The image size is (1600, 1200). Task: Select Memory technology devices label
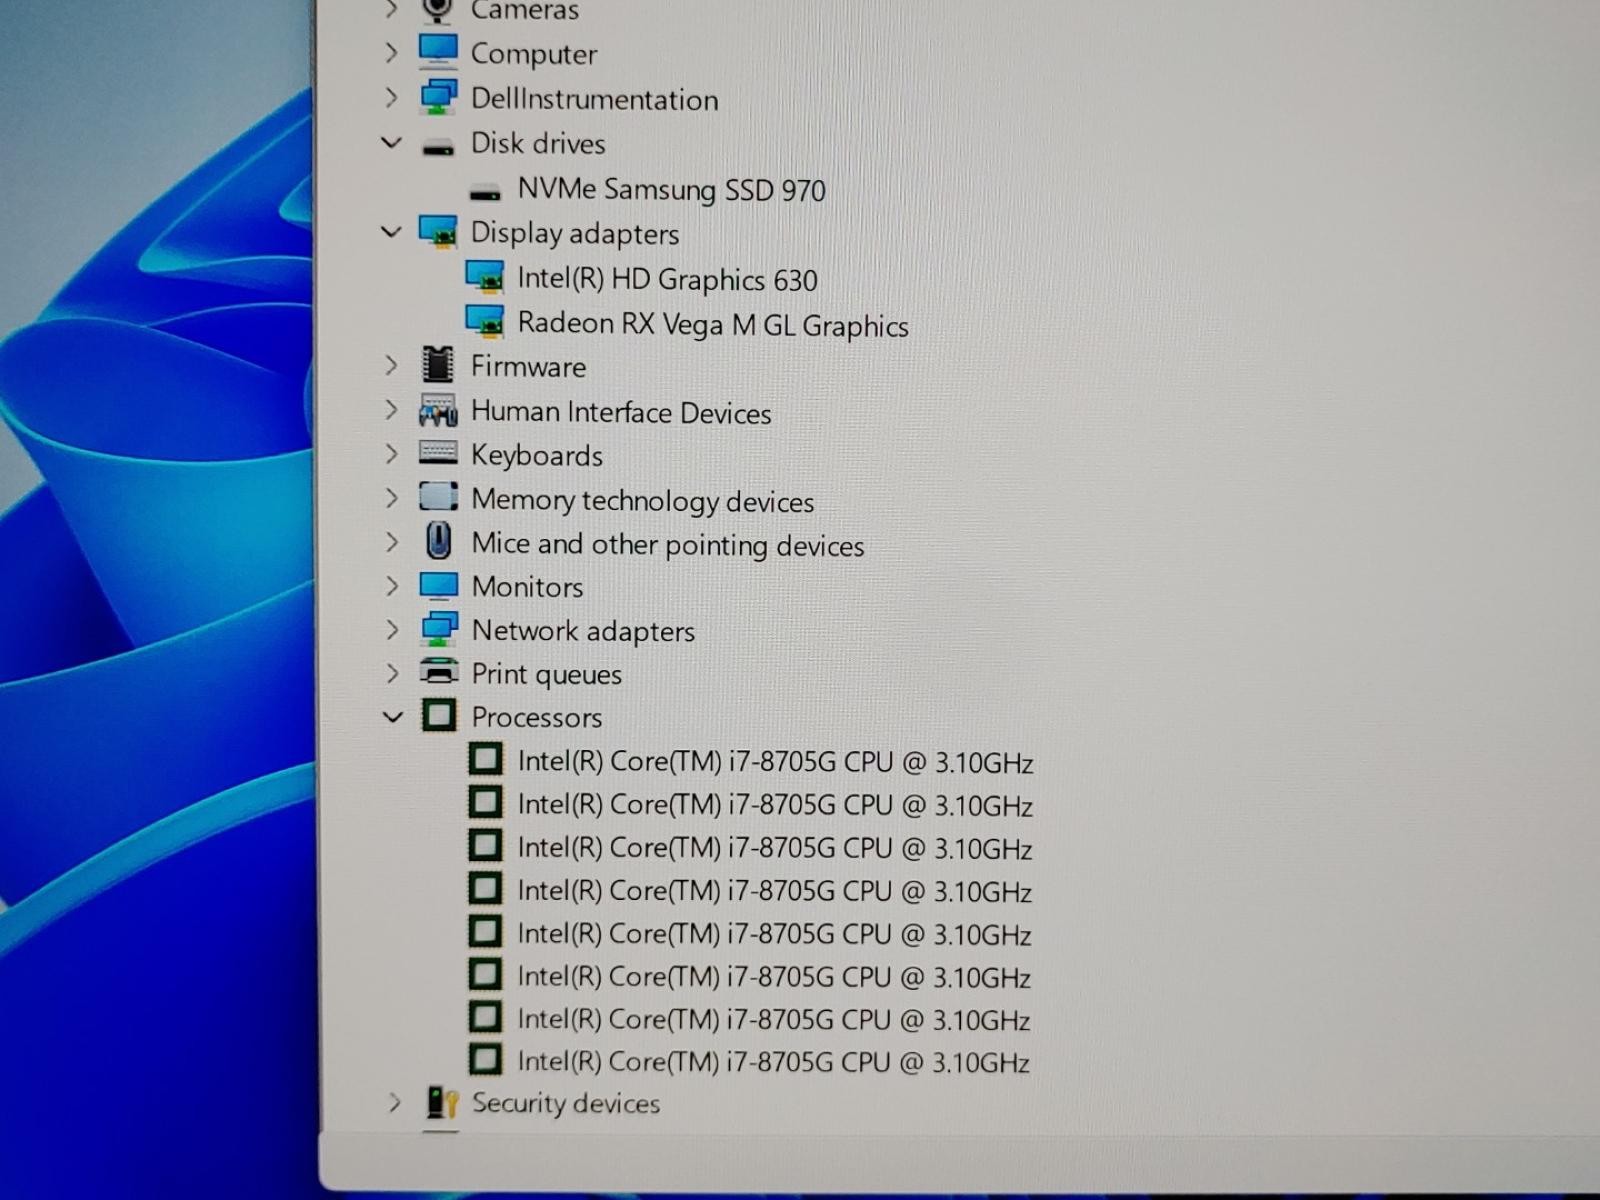click(x=643, y=500)
